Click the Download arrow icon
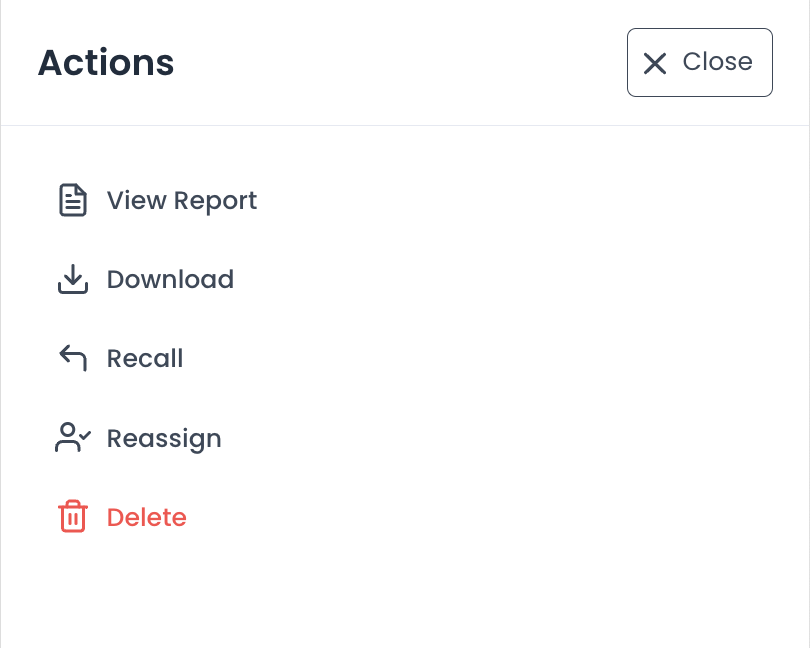Image resolution: width=810 pixels, height=648 pixels. coord(73,279)
